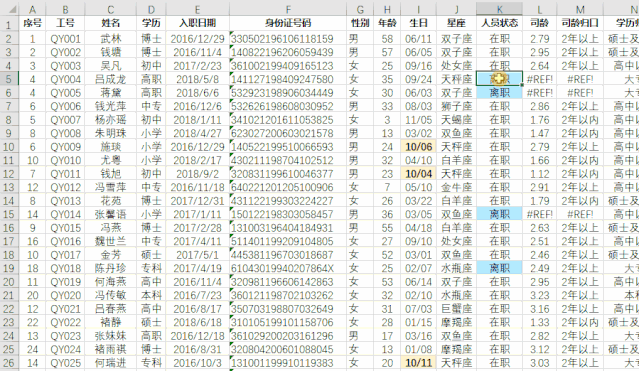Select column header H
639x371 pixels.
(387, 9)
